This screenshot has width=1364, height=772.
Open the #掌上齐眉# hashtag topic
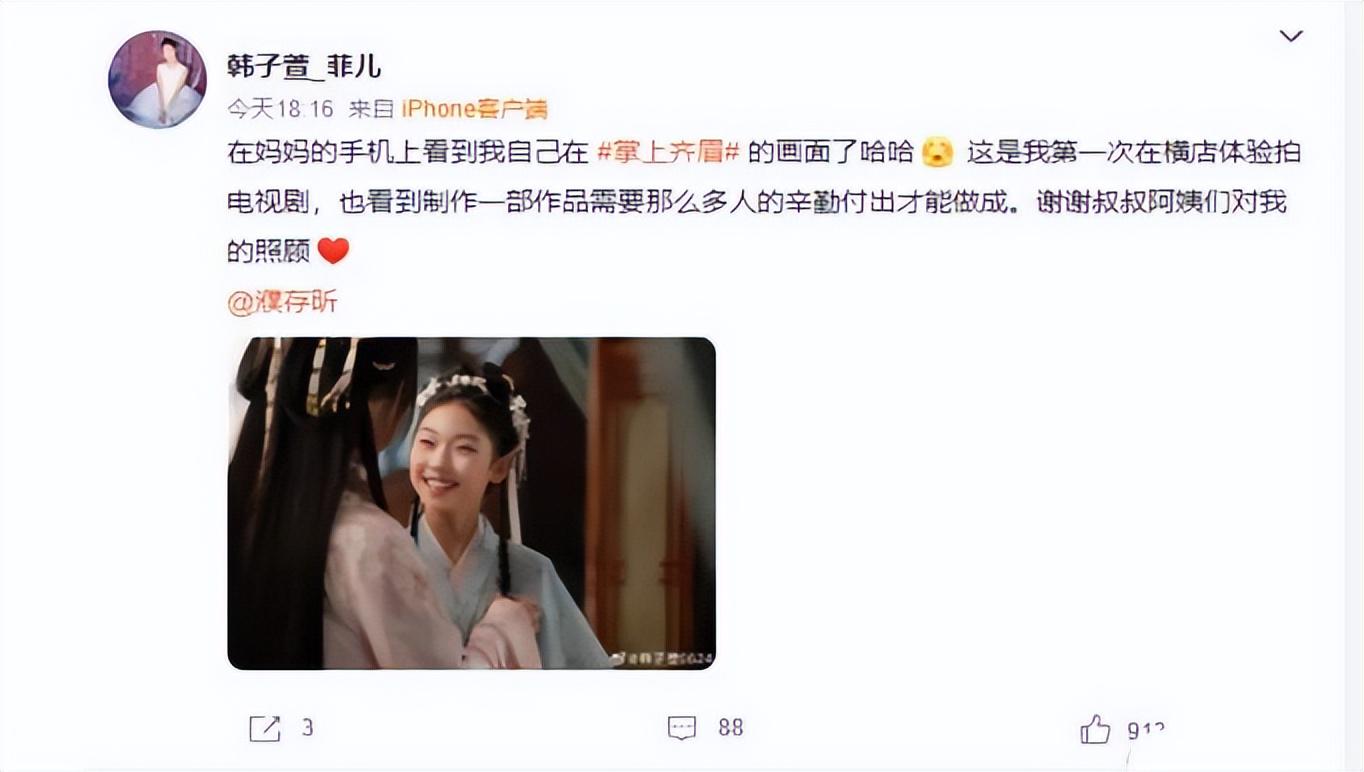point(667,153)
